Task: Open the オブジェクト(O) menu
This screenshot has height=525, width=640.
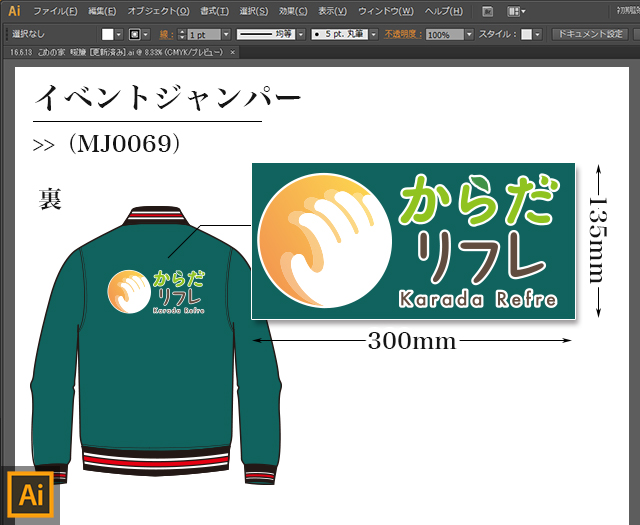Action: [158, 11]
